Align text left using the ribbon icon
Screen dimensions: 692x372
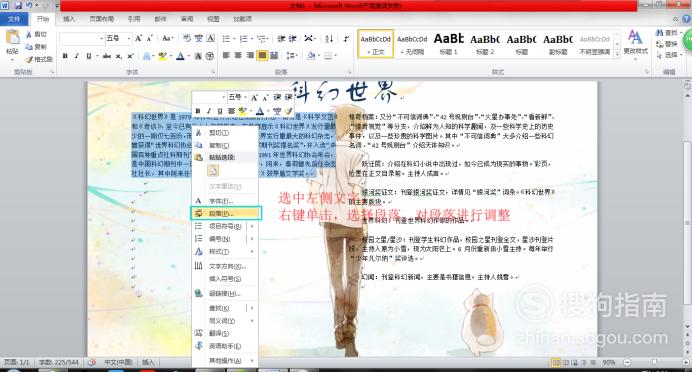pyautogui.click(x=226, y=56)
